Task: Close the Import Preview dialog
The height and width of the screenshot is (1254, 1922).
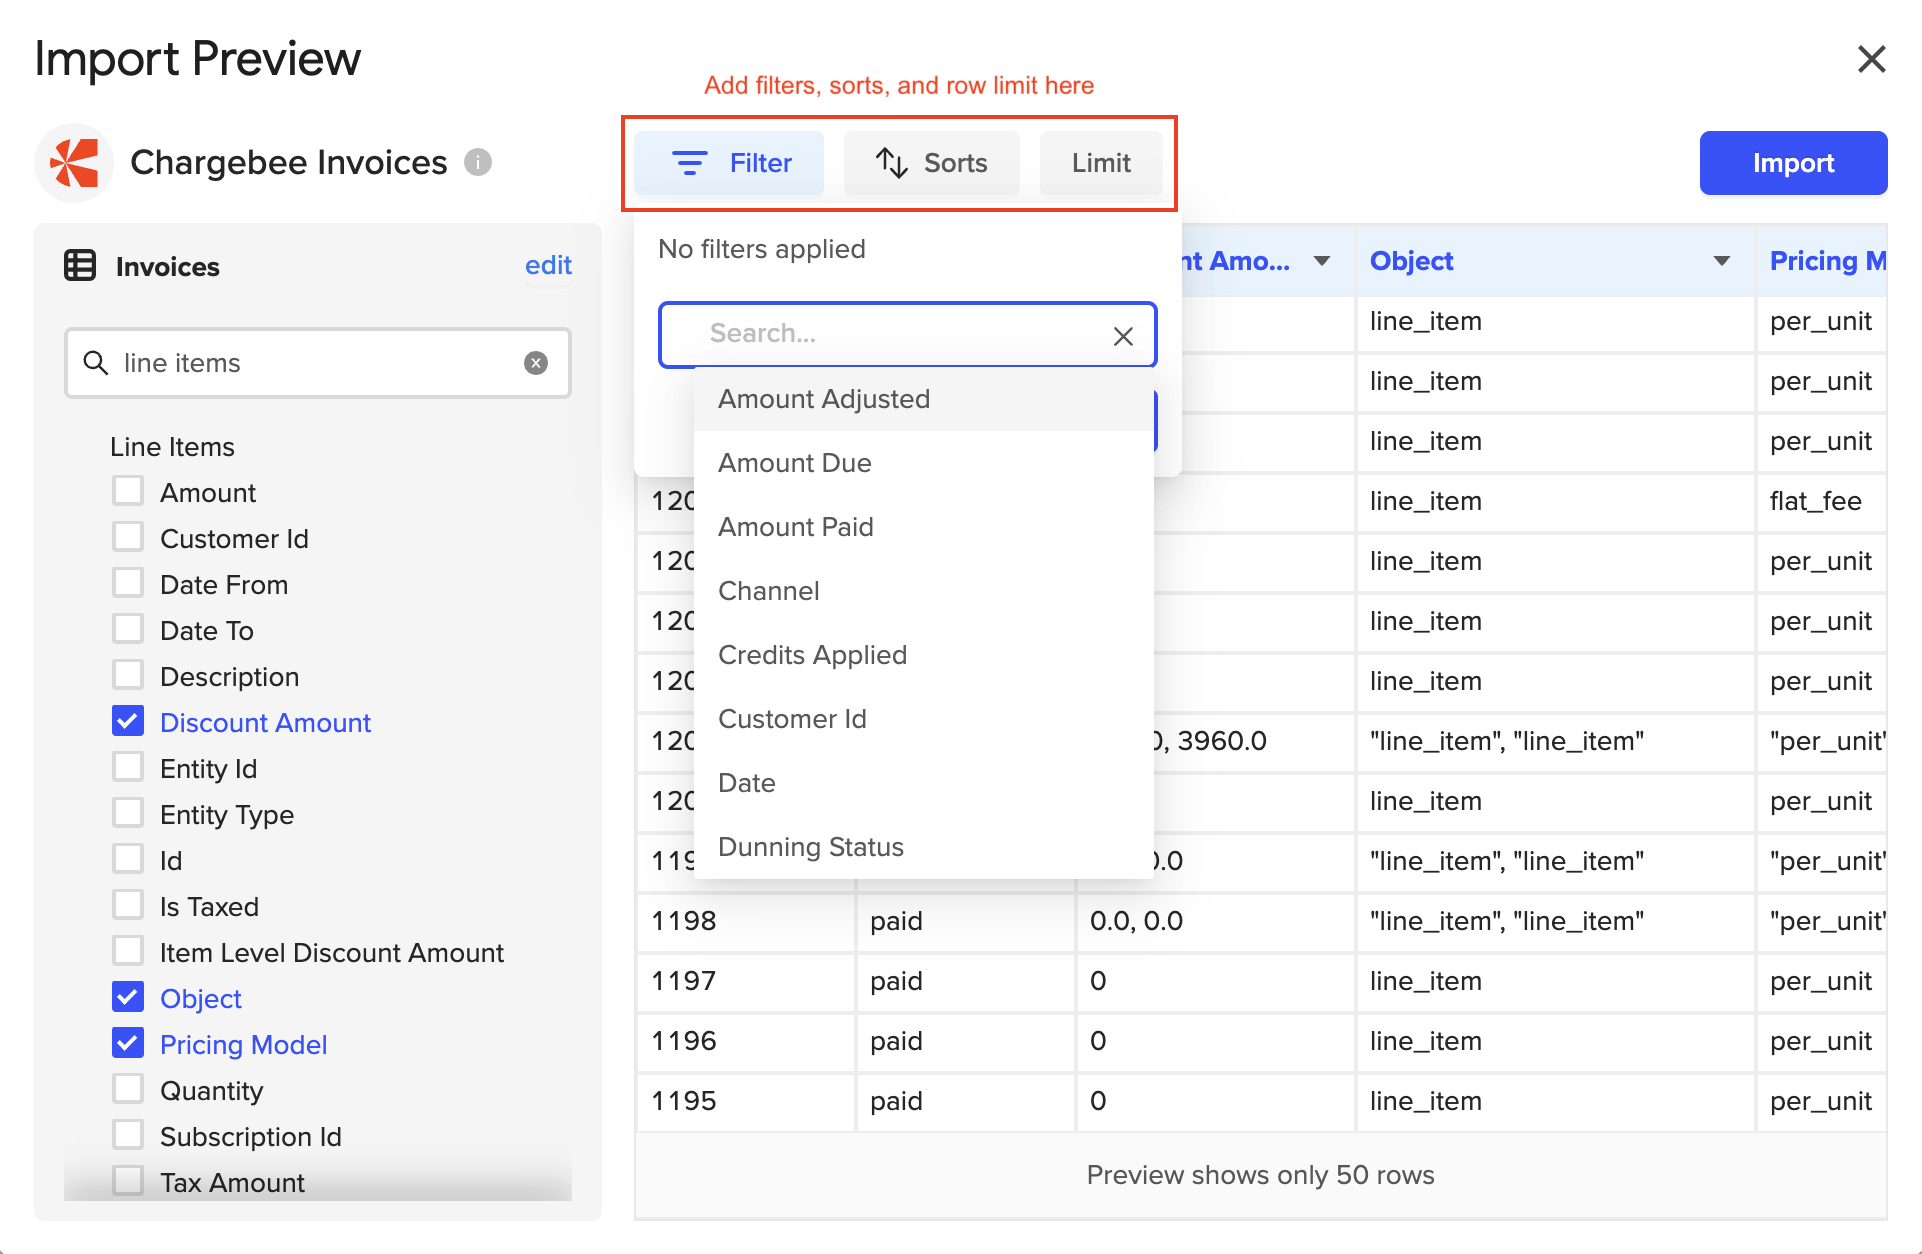Action: tap(1871, 59)
